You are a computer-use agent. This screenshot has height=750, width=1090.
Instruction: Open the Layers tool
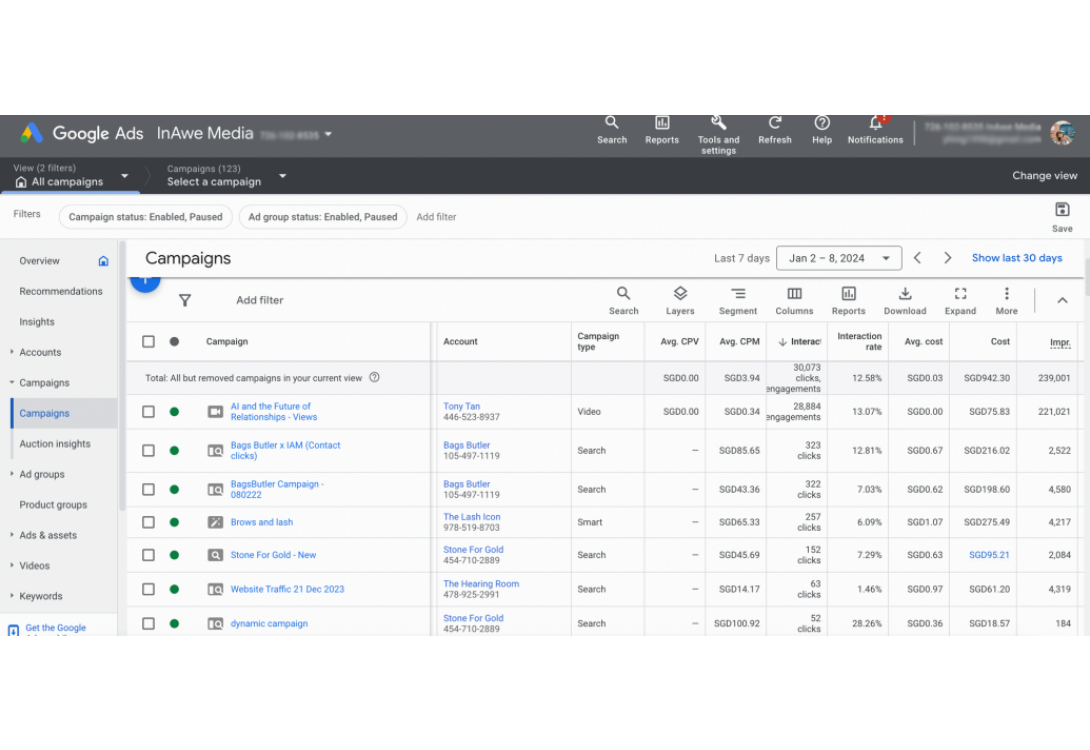coord(680,300)
